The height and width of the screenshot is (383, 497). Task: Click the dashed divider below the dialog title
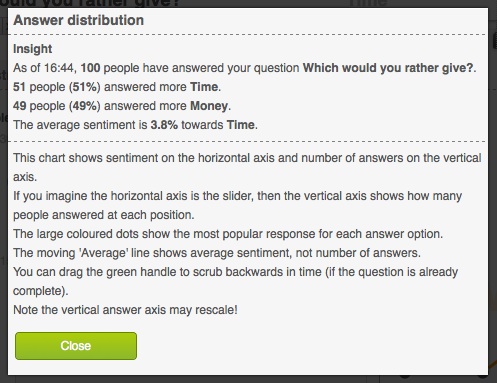point(247,34)
